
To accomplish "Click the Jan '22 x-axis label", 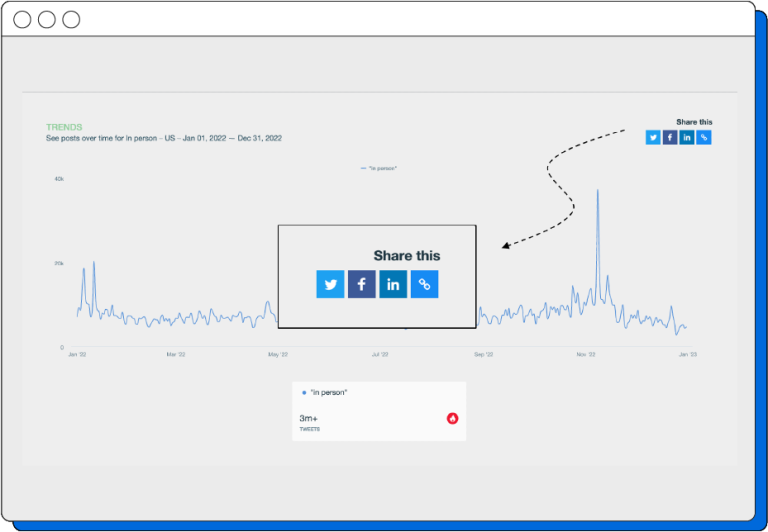I will (x=77, y=354).
